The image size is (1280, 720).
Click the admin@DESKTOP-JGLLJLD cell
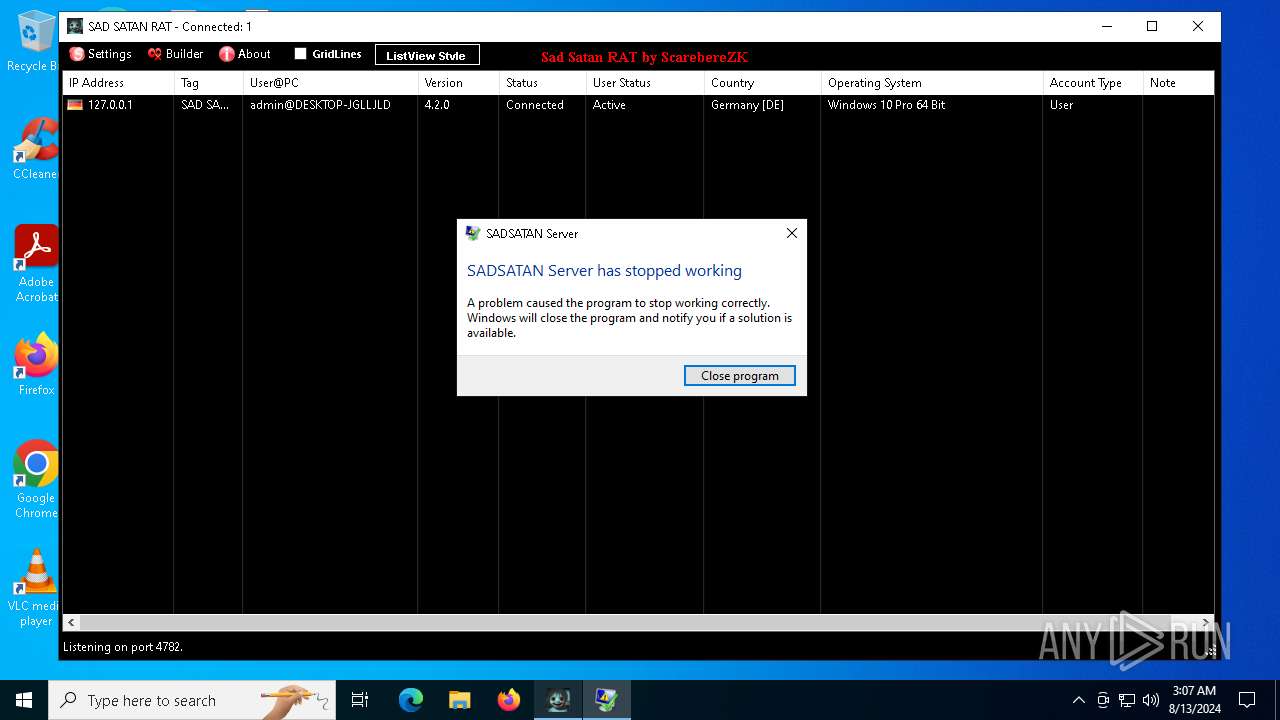[x=320, y=105]
